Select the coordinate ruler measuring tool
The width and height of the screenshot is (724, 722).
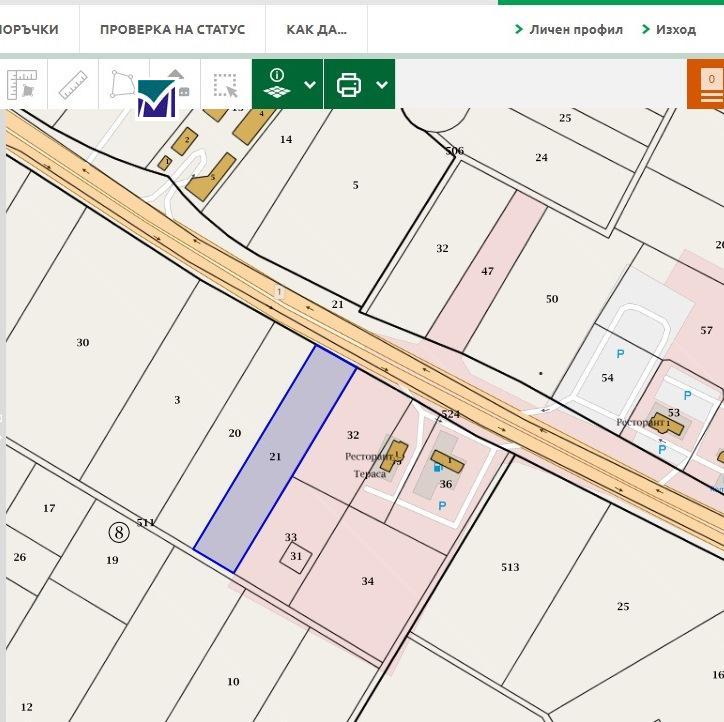(22, 84)
